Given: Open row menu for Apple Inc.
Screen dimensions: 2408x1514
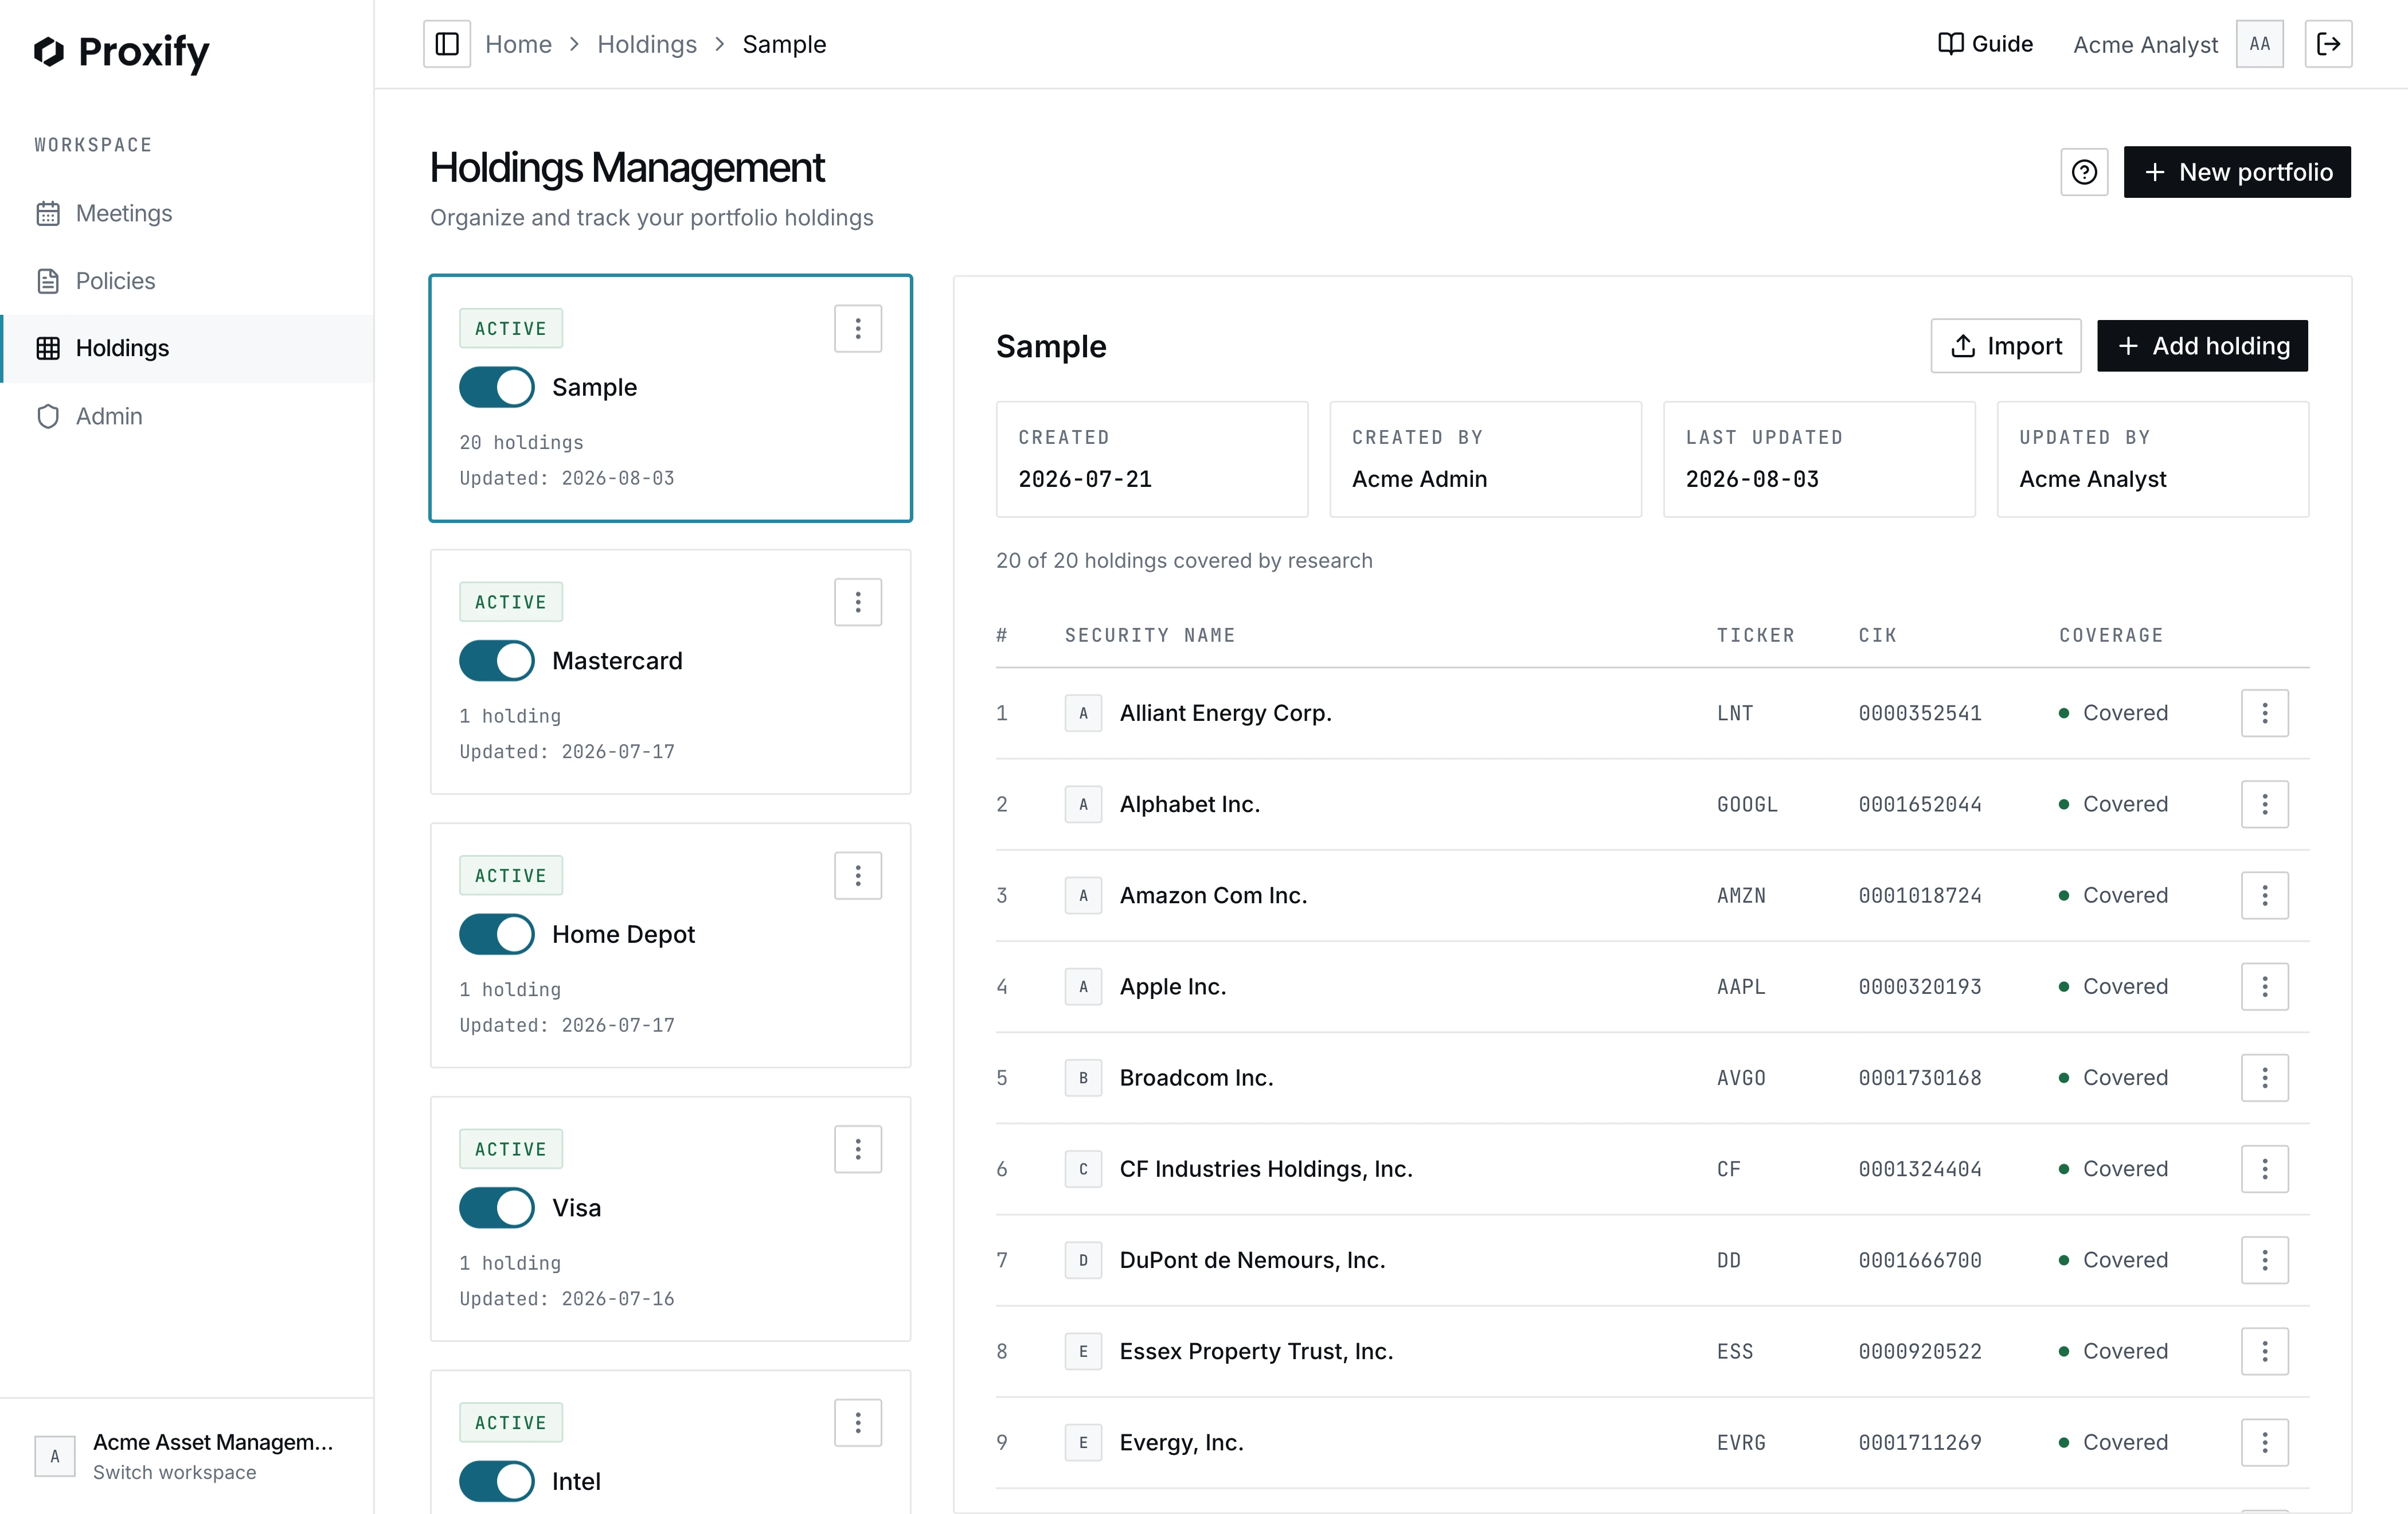Looking at the screenshot, I should point(2264,987).
